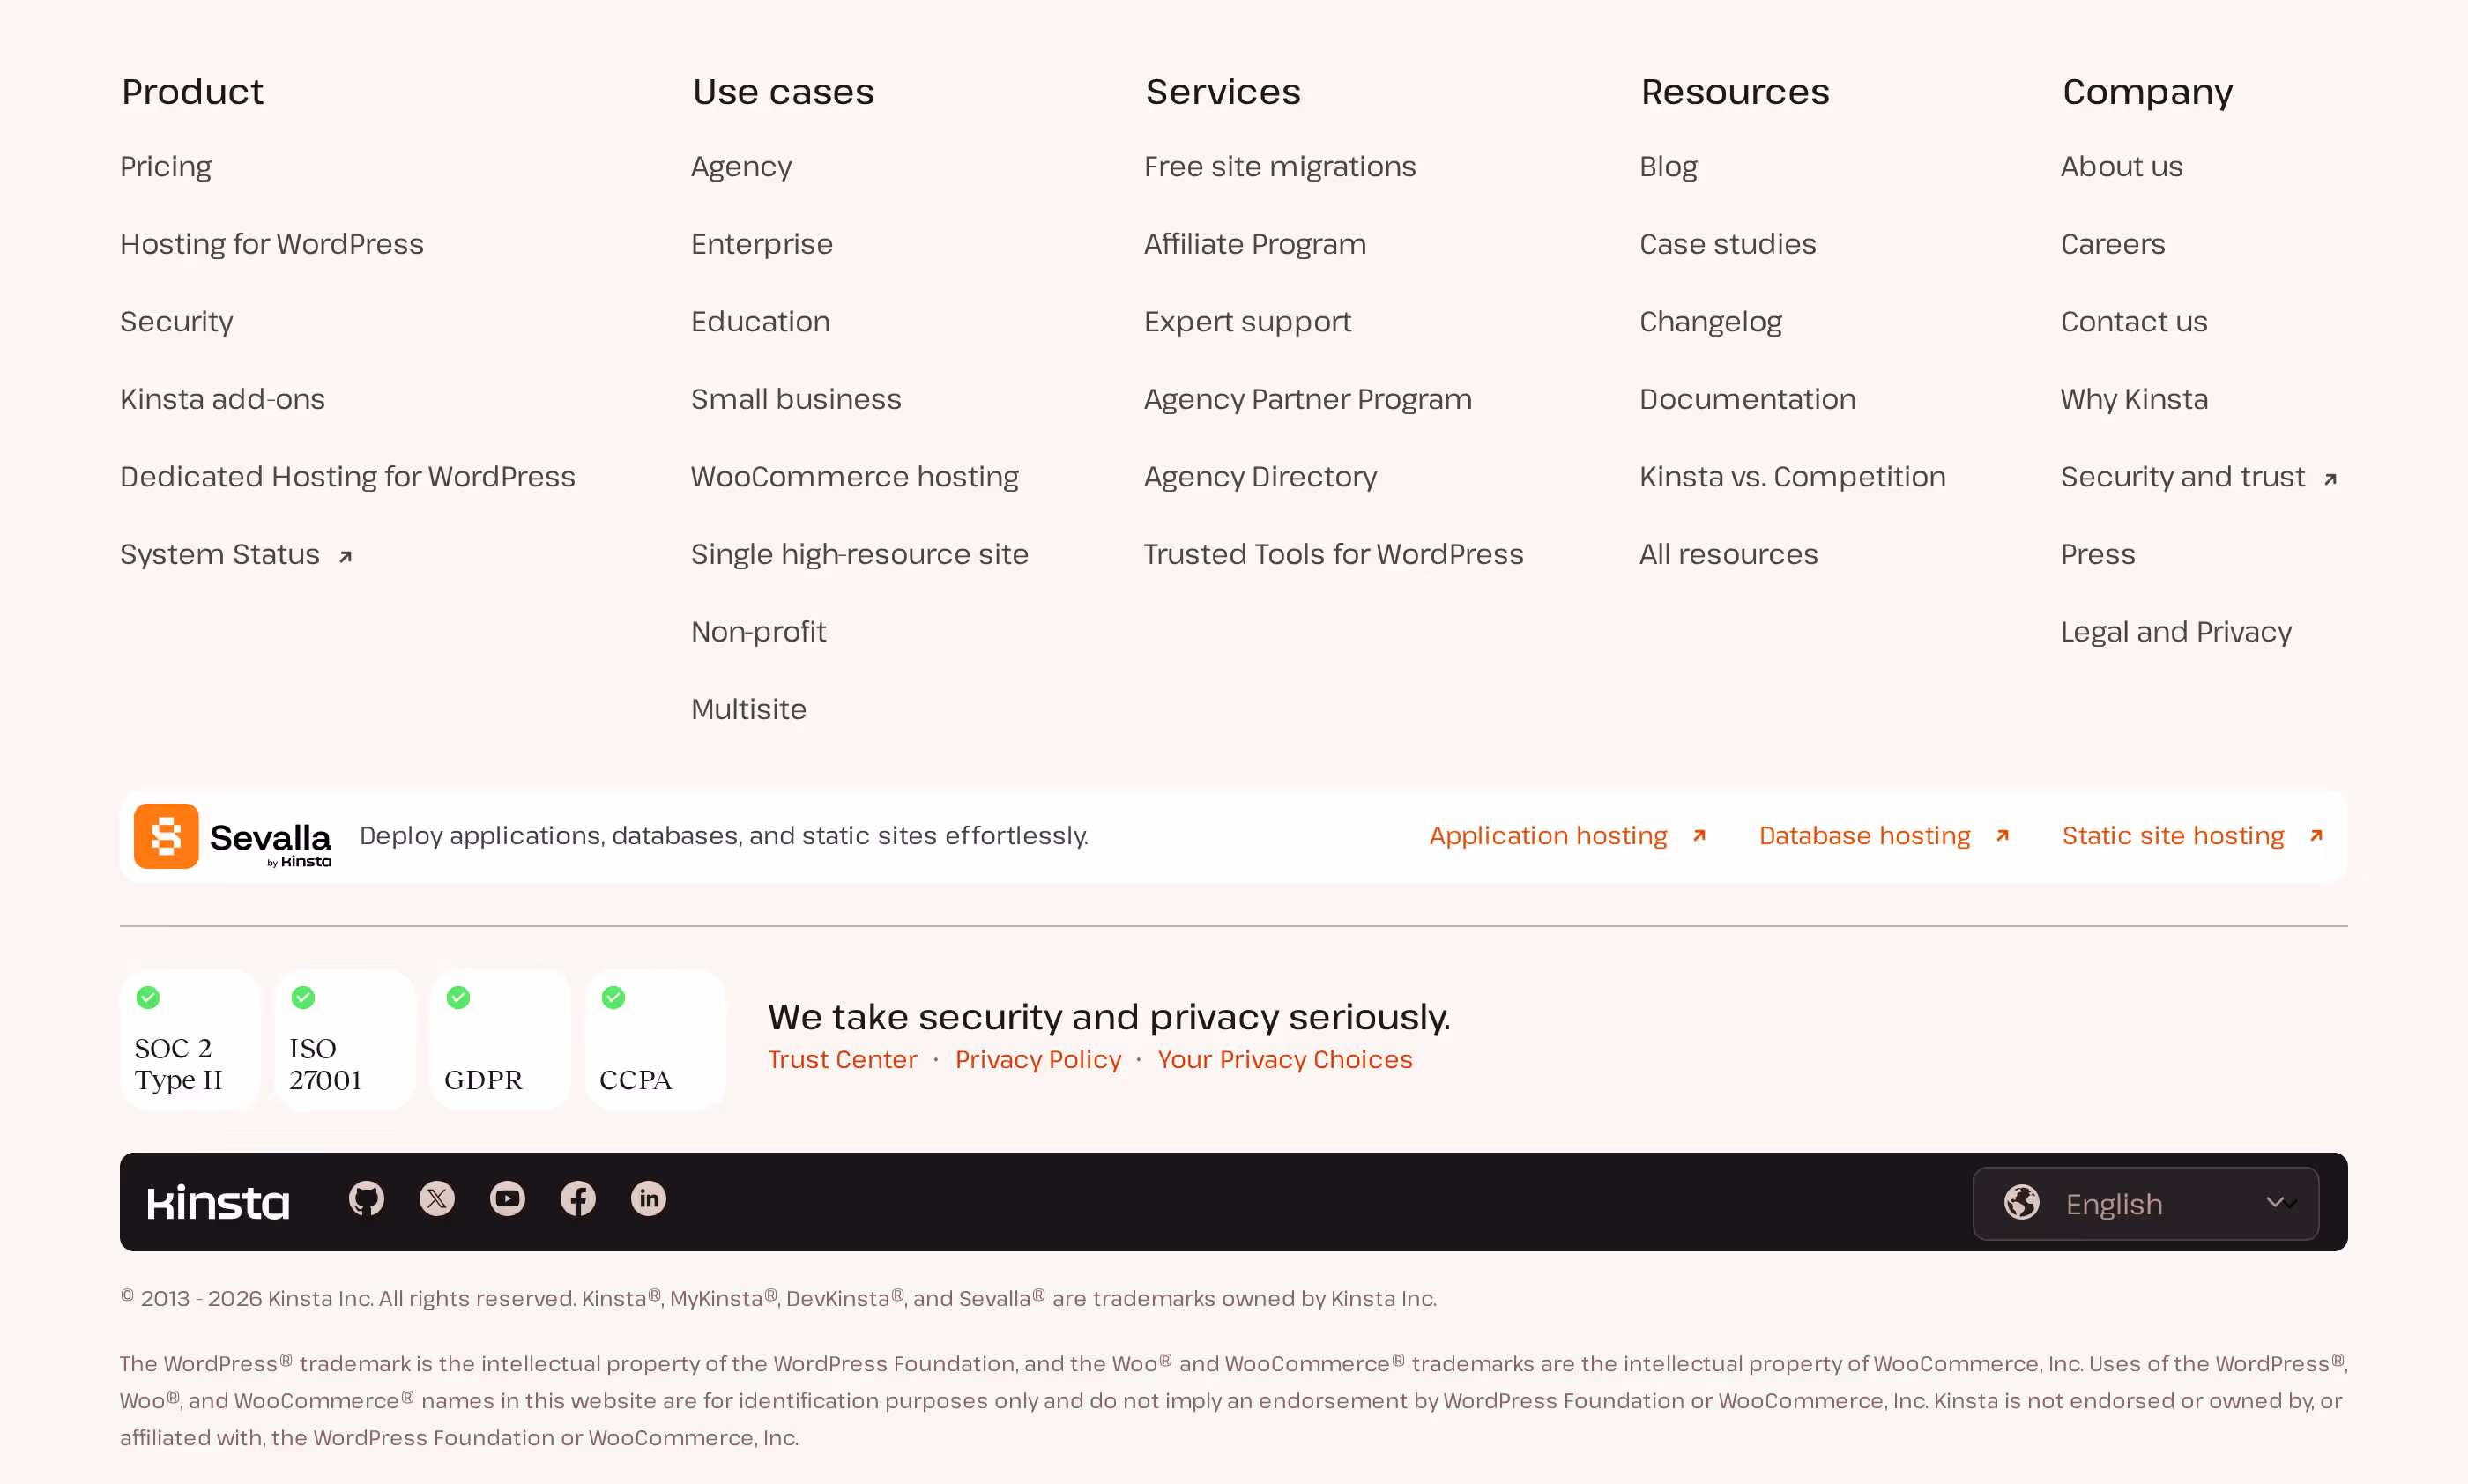Visit Kinsta's YouTube channel icon
Image resolution: width=2468 pixels, height=1484 pixels.
[x=508, y=1198]
